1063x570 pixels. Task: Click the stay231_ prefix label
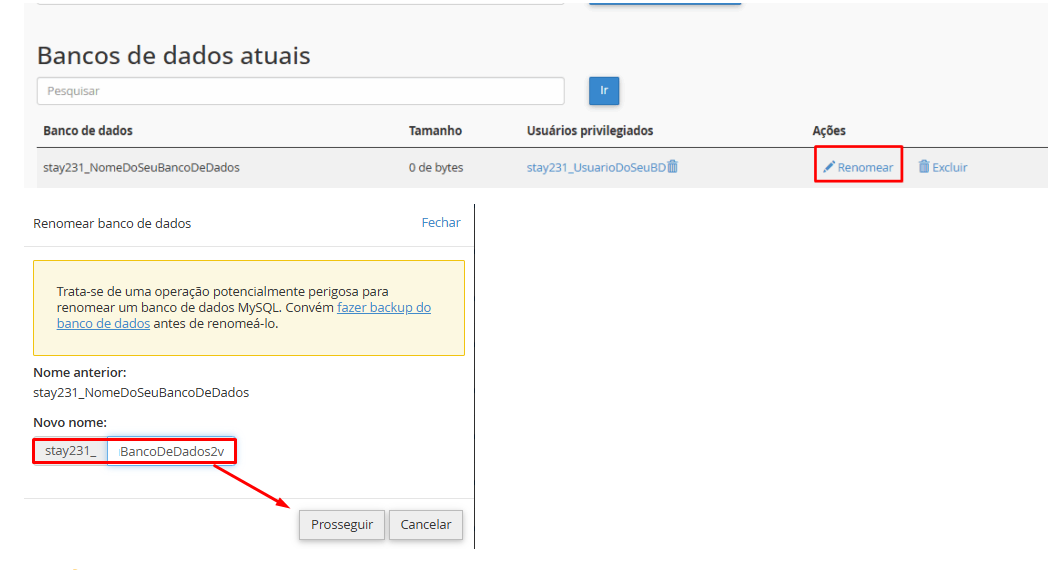(x=71, y=451)
